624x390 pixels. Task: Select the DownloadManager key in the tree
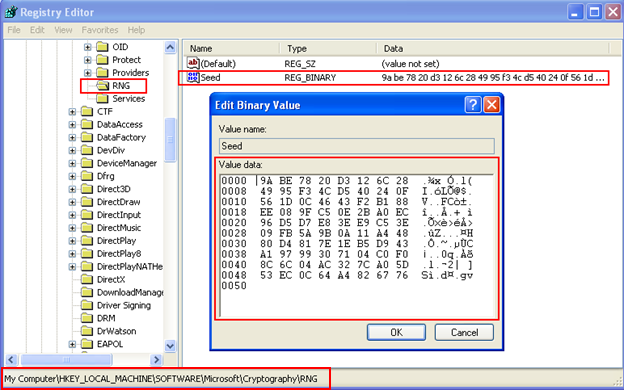click(130, 292)
